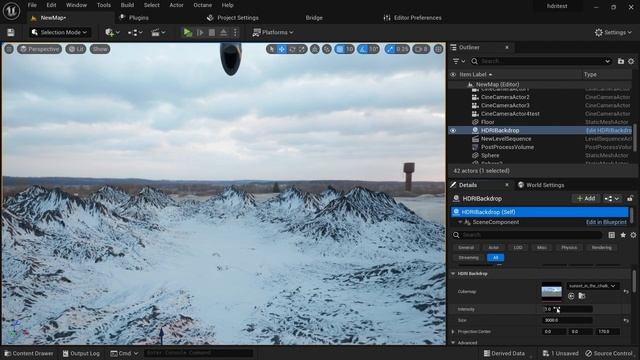Activate the Scale gizmo tool
This screenshot has width=640, height=360.
(x=302, y=49)
